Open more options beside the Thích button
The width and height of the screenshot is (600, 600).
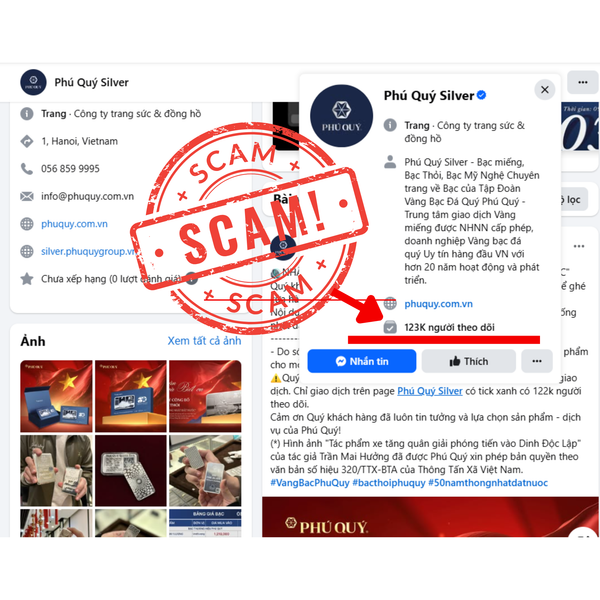pos(536,361)
